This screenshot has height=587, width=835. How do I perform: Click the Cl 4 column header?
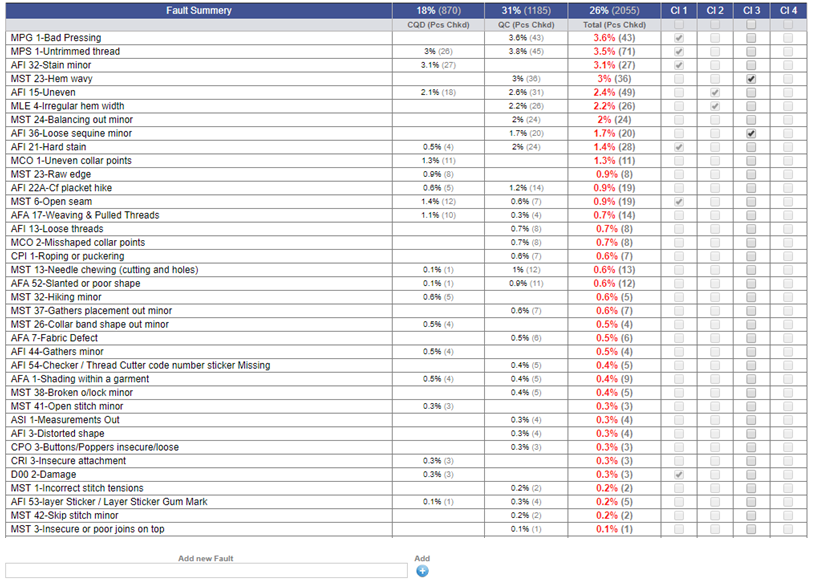point(788,10)
